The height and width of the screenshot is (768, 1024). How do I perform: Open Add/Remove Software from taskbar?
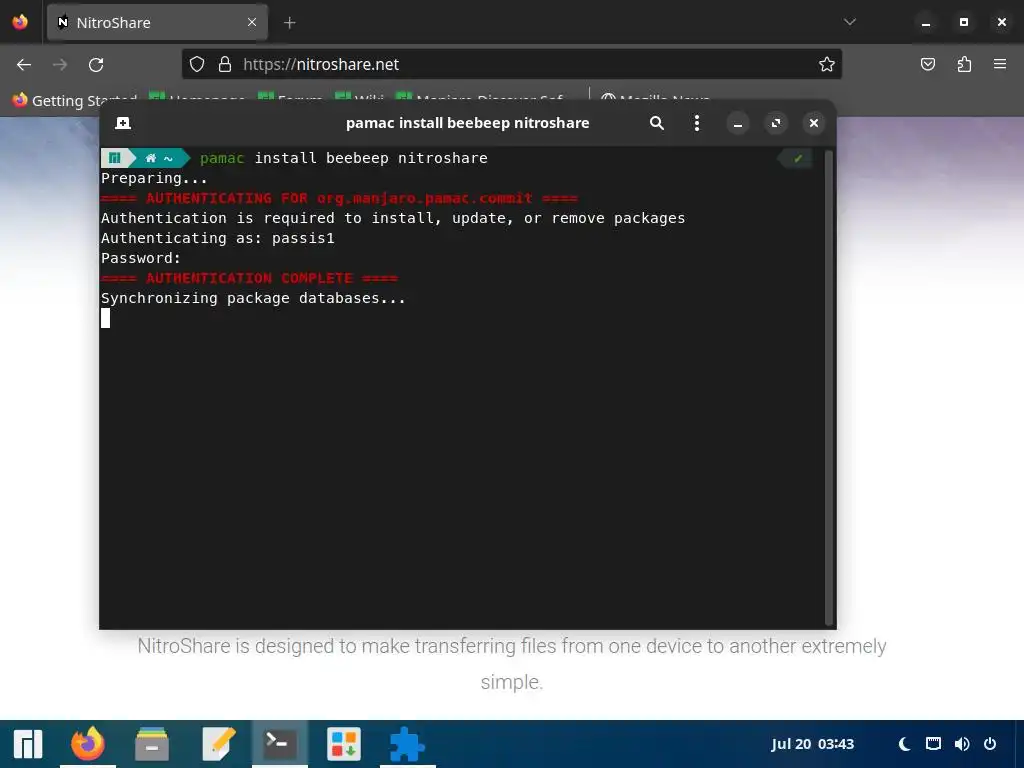[344, 744]
